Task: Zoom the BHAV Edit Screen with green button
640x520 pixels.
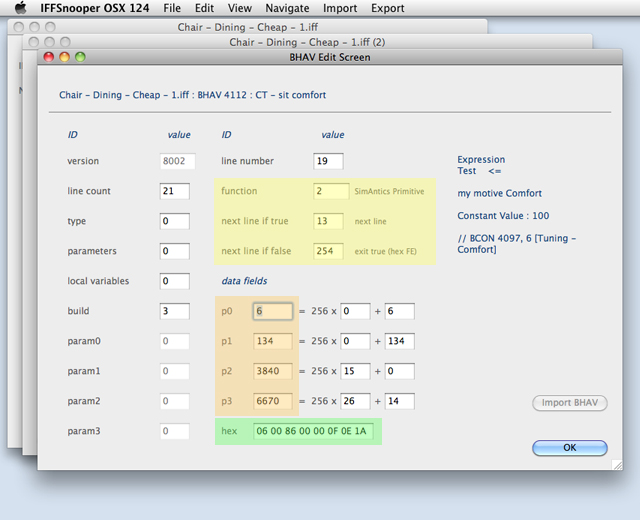Action: pos(81,58)
